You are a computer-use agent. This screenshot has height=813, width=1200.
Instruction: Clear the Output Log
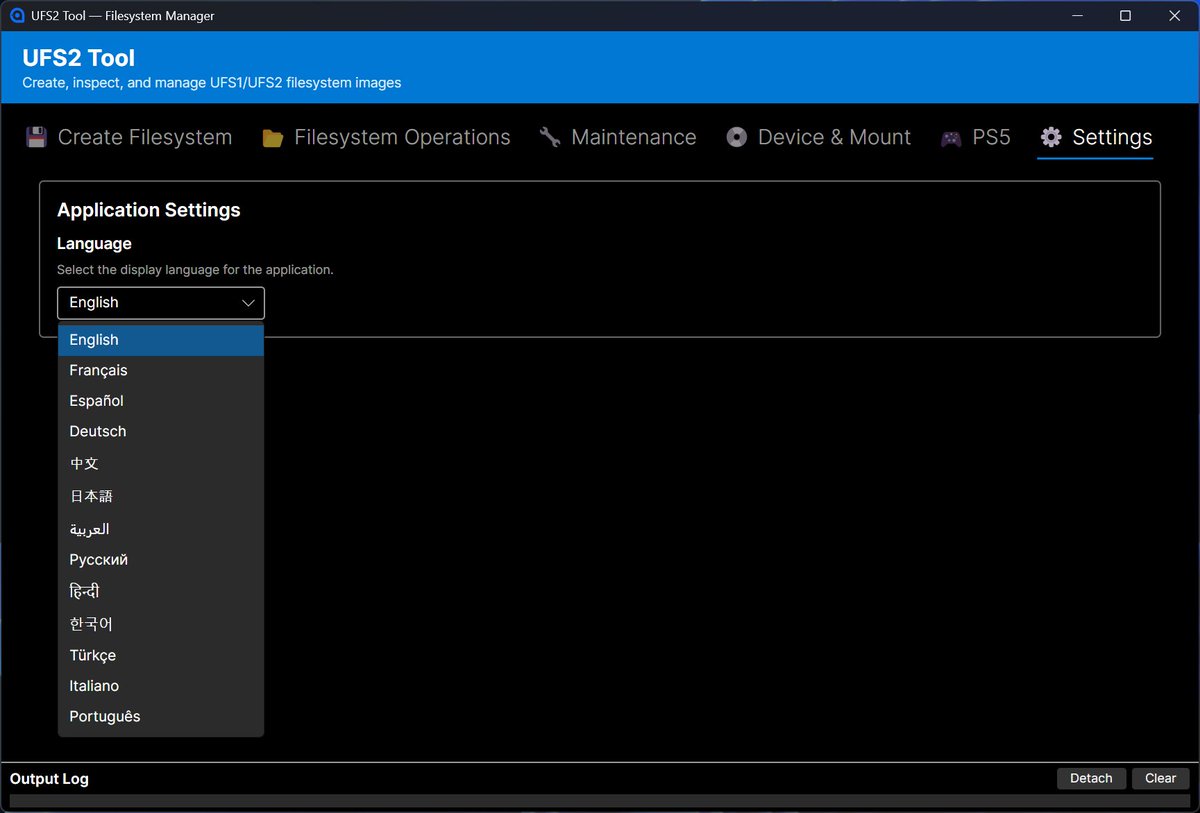[x=1161, y=779]
